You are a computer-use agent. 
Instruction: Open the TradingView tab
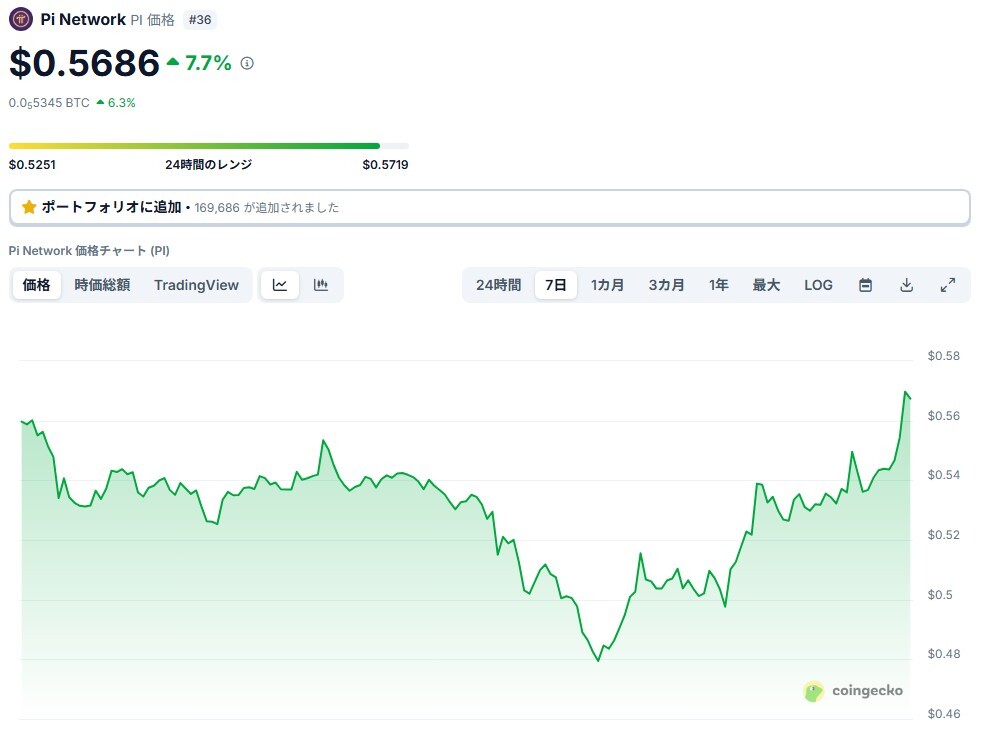pos(196,285)
